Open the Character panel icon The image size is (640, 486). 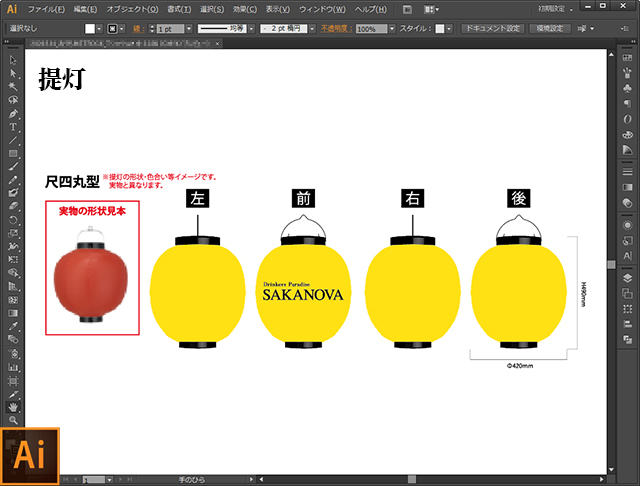click(627, 256)
